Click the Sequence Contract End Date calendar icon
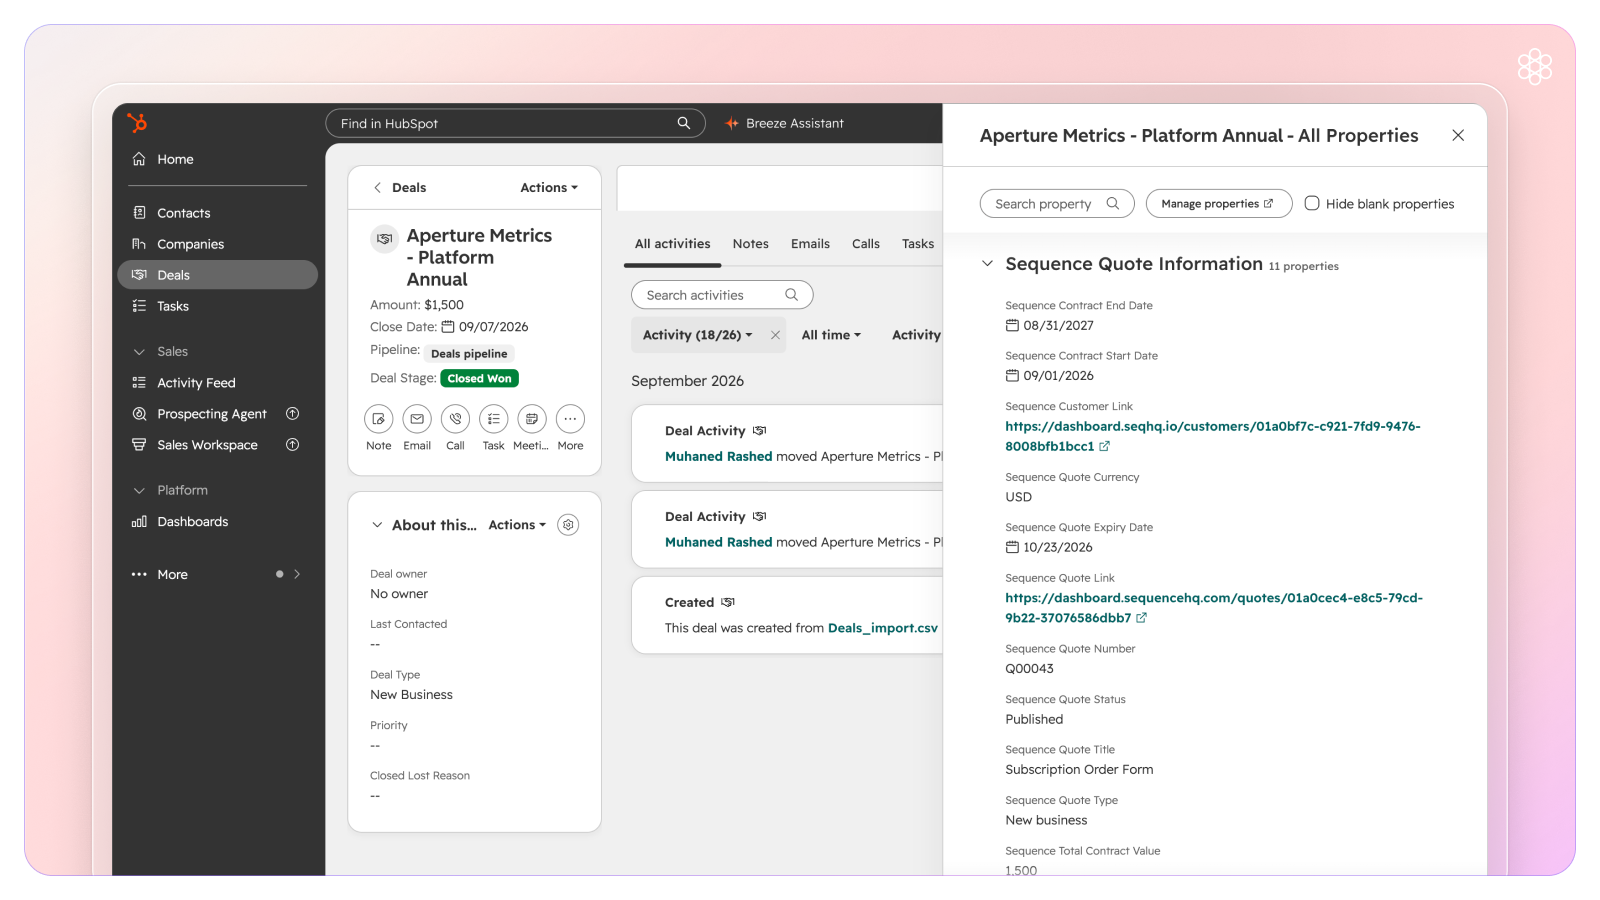 click(1012, 326)
